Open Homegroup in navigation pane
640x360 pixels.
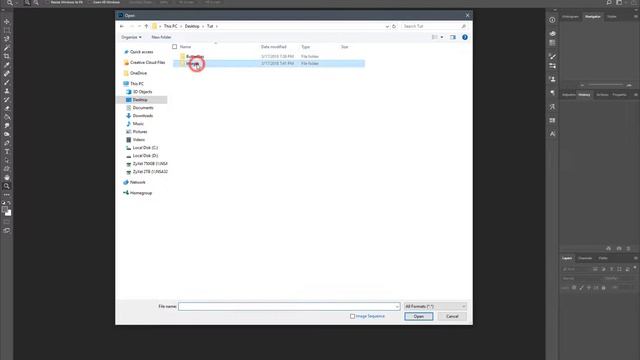141,193
